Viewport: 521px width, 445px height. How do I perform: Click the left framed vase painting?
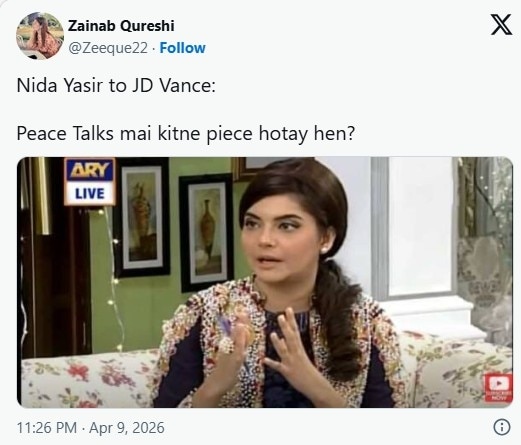[143, 218]
